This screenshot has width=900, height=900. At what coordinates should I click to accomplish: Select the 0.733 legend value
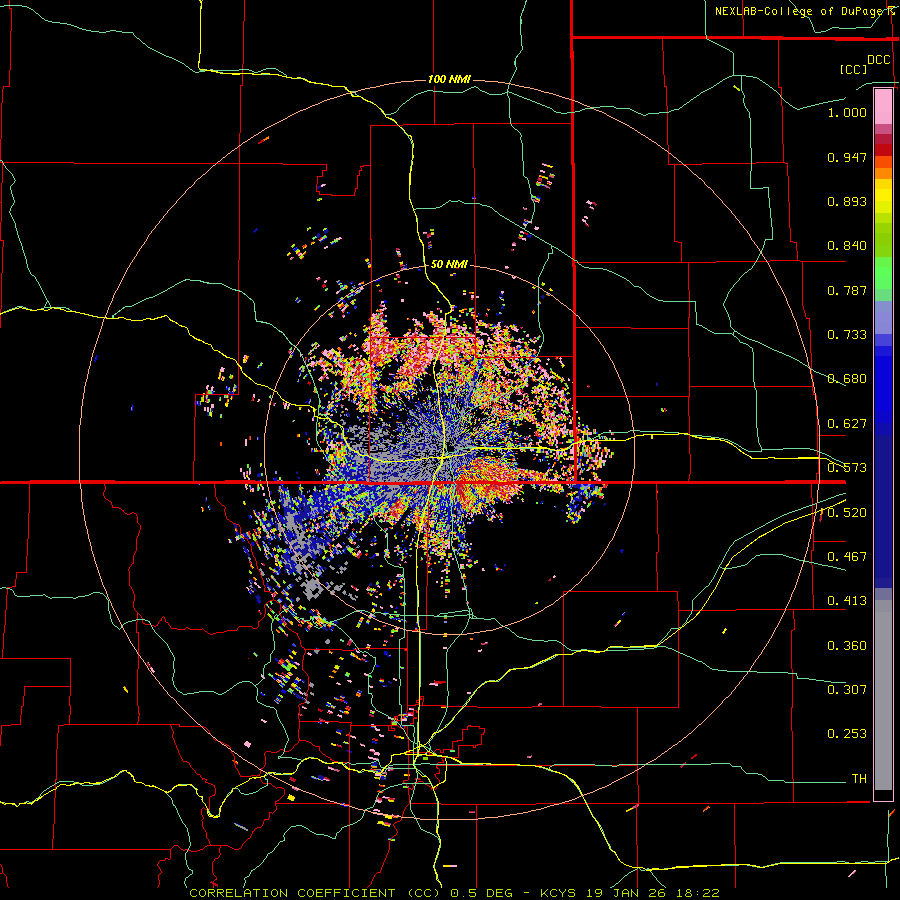[x=847, y=335]
